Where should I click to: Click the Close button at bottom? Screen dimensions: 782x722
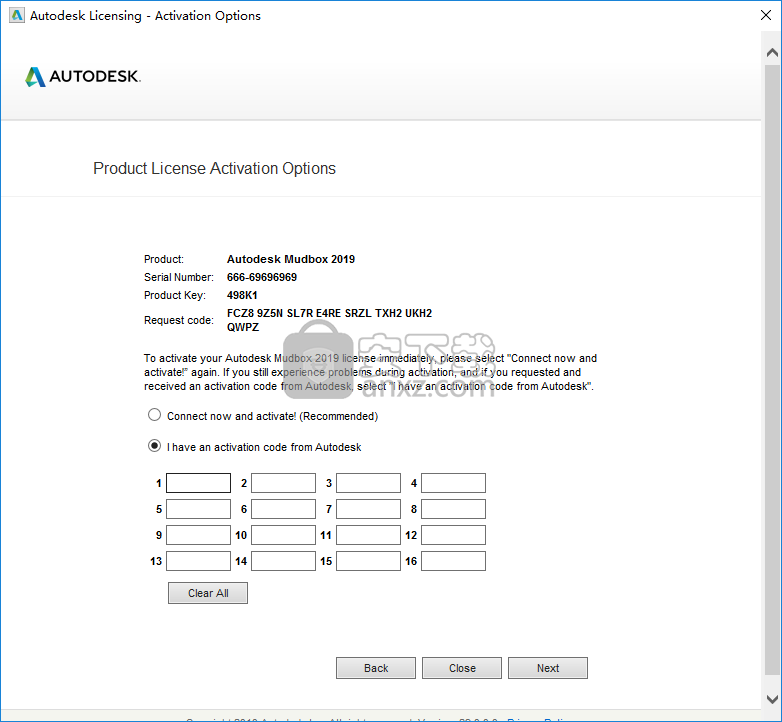tap(462, 668)
